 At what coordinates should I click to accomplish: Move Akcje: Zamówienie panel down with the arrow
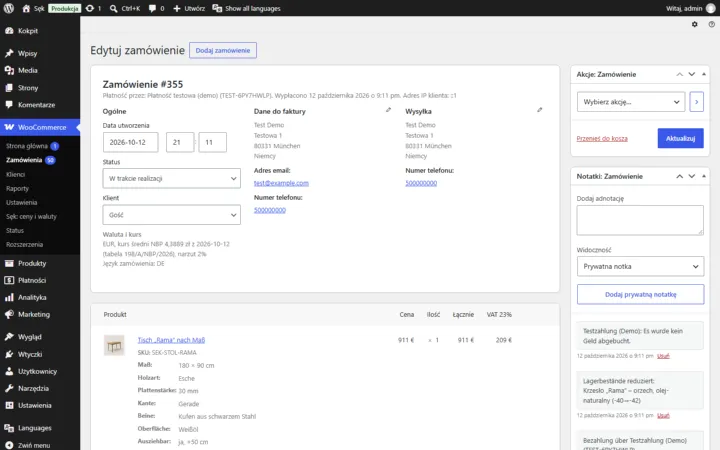click(x=692, y=74)
